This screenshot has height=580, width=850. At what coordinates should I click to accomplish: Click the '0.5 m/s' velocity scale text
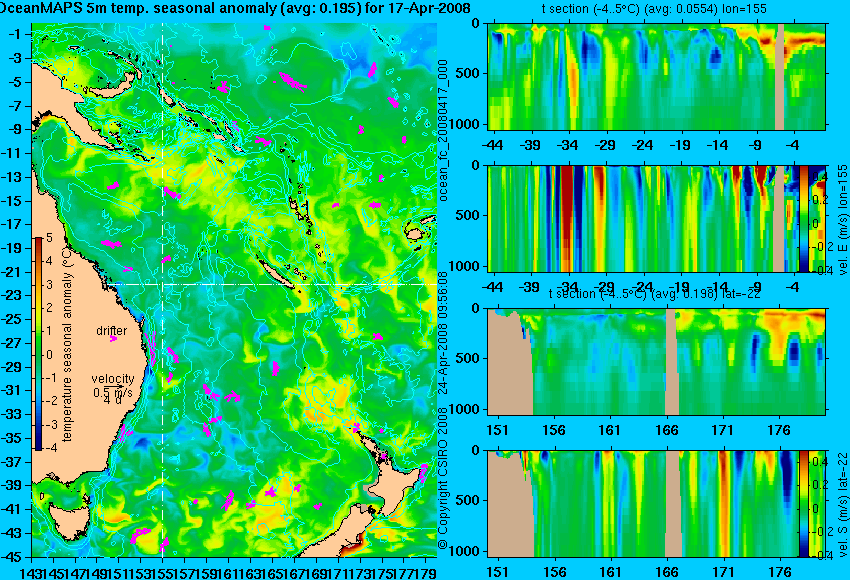pyautogui.click(x=113, y=392)
